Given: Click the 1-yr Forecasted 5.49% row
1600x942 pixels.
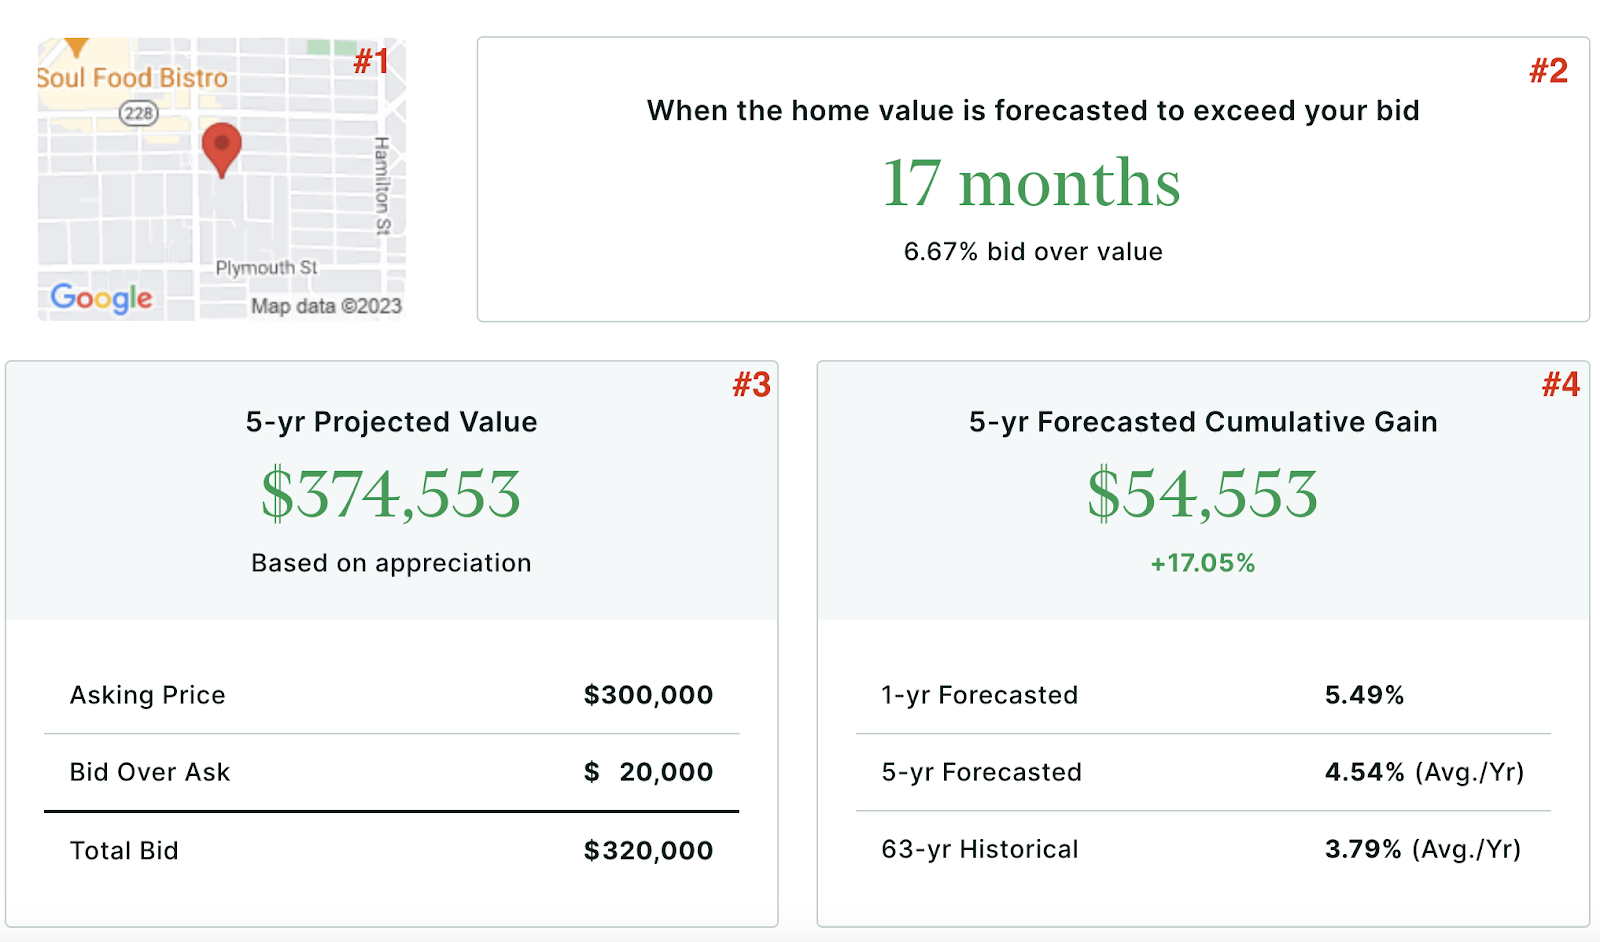Looking at the screenshot, I should tap(1202, 695).
